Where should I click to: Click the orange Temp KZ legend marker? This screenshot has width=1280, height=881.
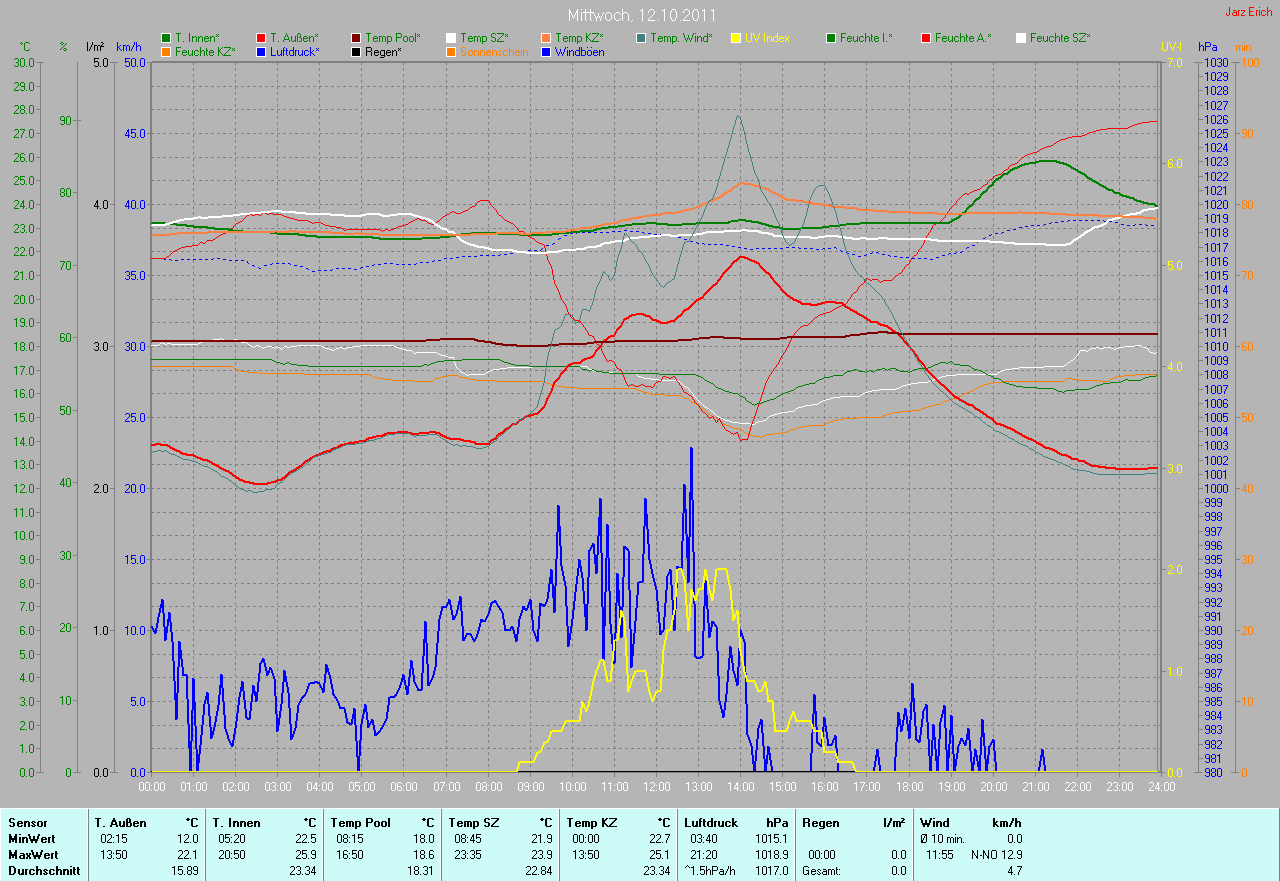click(x=546, y=38)
